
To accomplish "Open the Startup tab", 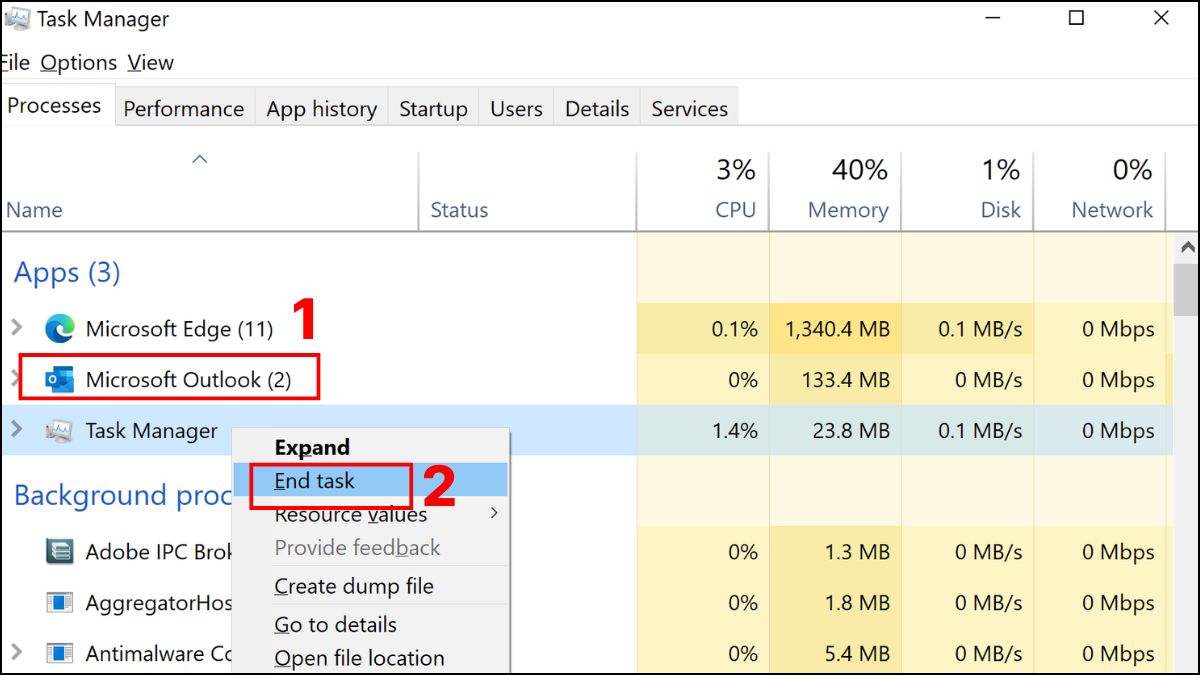I will pyautogui.click(x=433, y=109).
